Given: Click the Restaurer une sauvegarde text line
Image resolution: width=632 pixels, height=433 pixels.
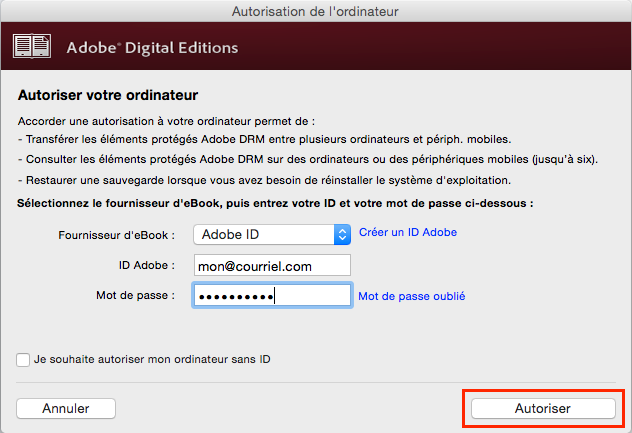Looking at the screenshot, I should 264,180.
